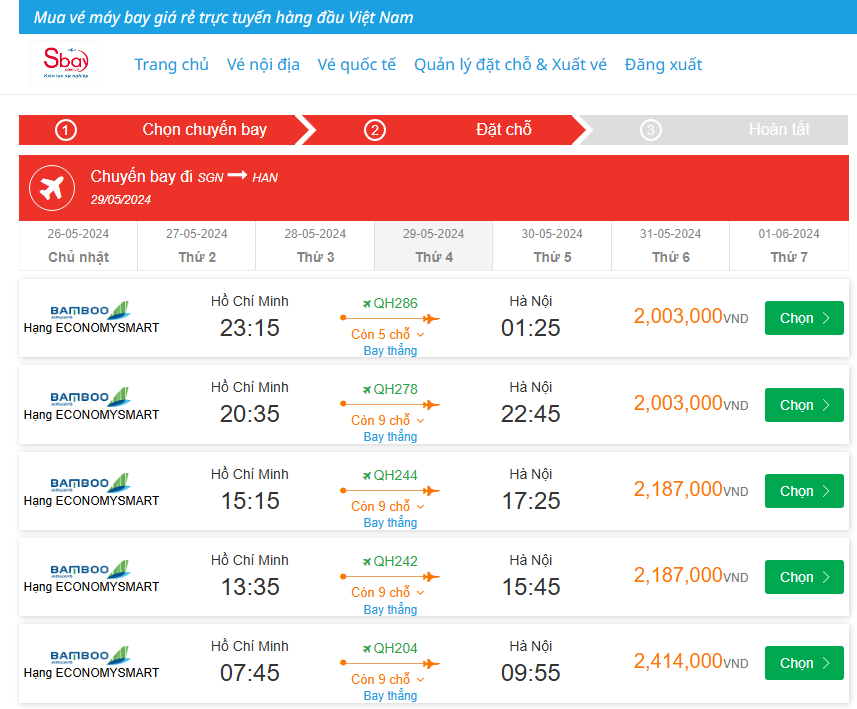The image size is (857, 709).
Task: Expand seat details 'Còn 5 chỗ' for QH286
Action: pos(388,334)
